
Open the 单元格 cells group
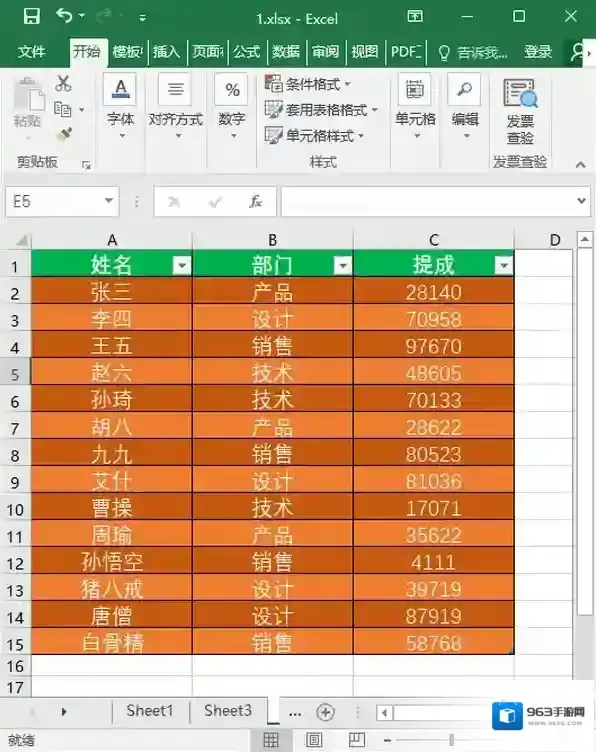415,106
